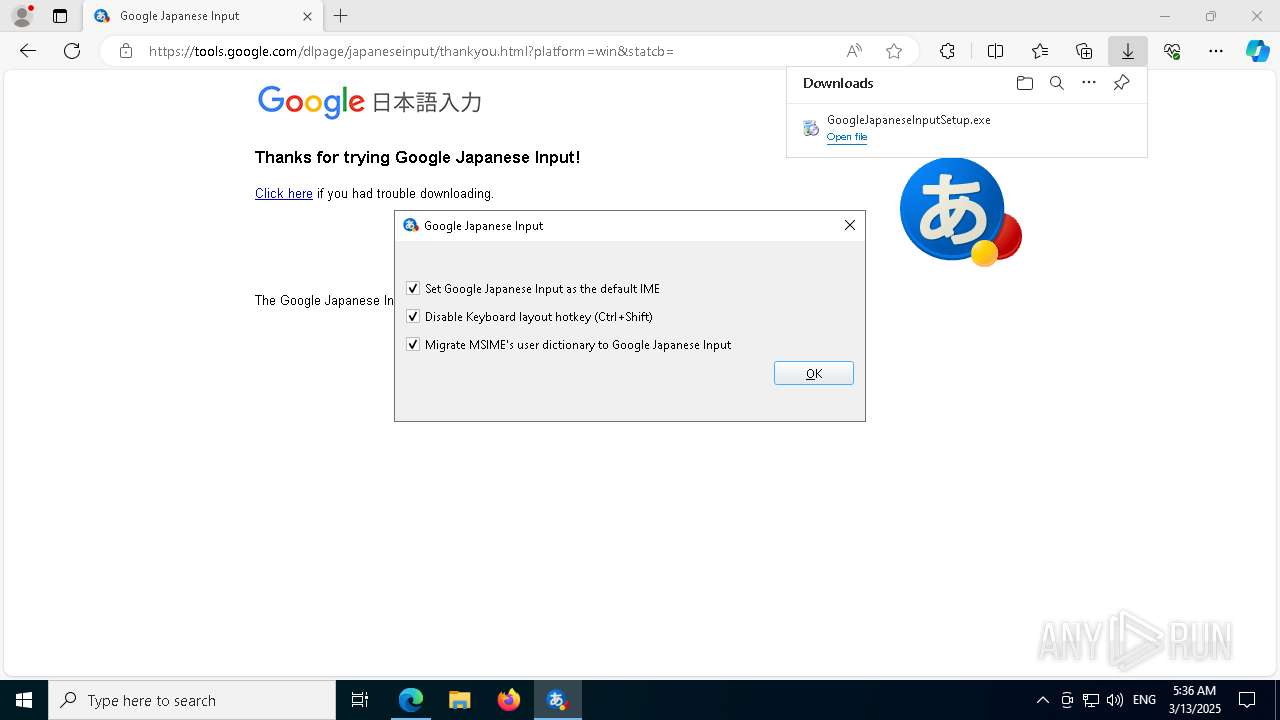Click the address bar URL
1280x720 pixels.
[411, 51]
